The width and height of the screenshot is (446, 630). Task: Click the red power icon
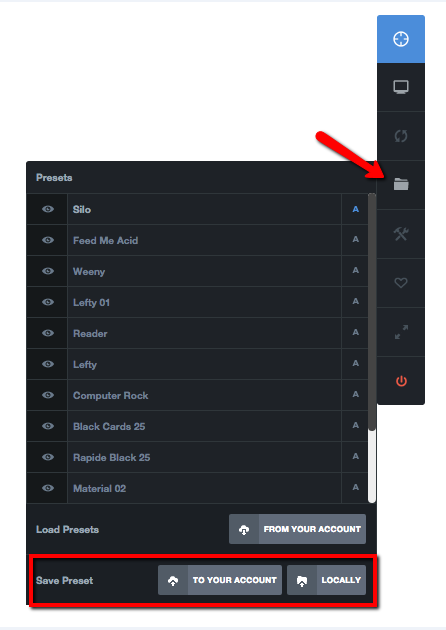pyautogui.click(x=401, y=380)
